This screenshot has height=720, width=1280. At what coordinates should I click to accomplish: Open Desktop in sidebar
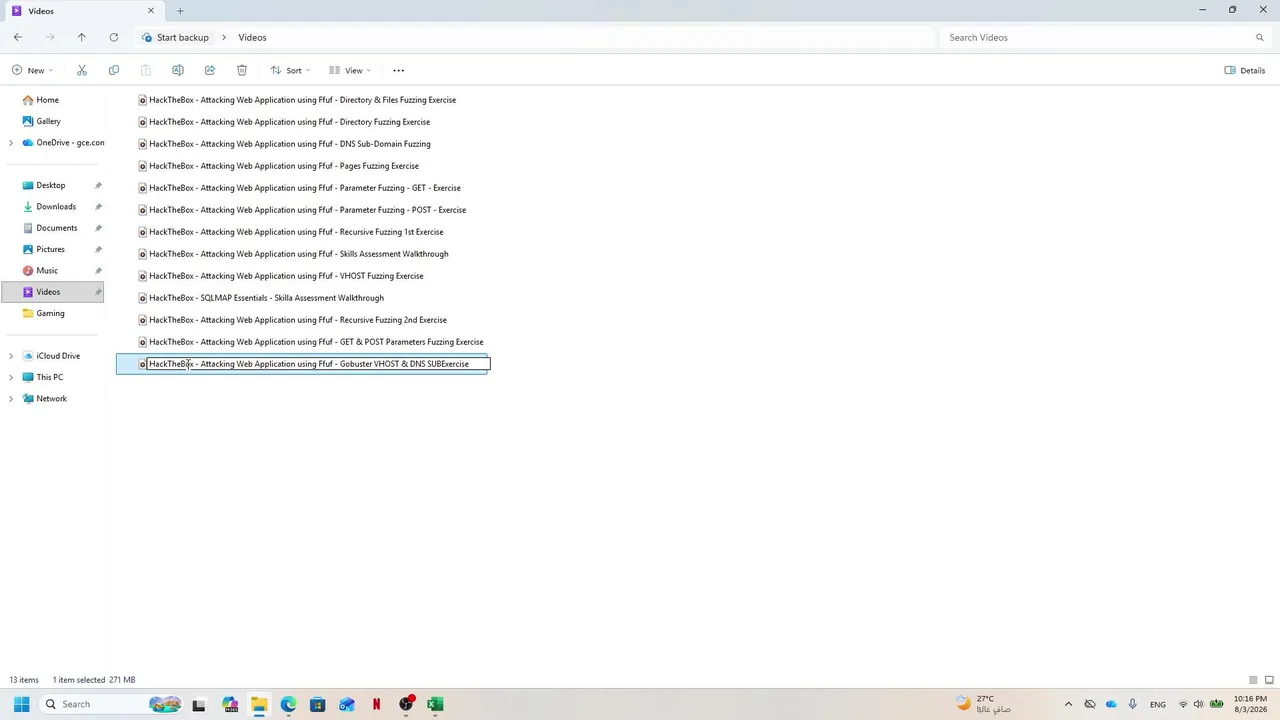pyautogui.click(x=52, y=185)
